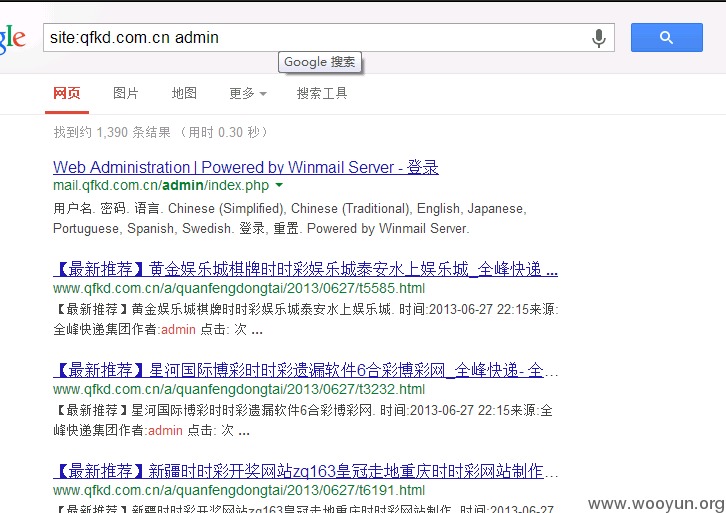Select the 网页 tab

click(x=67, y=93)
